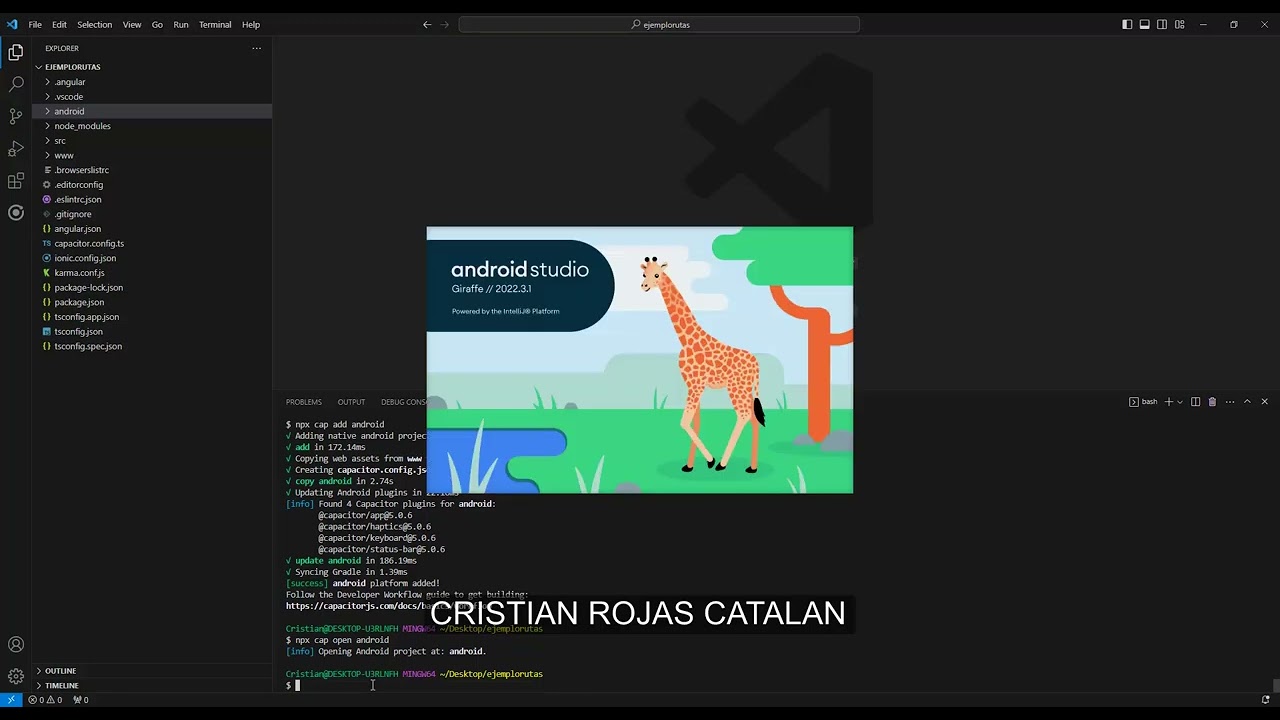The height and width of the screenshot is (720, 1280).
Task: Toggle the secondary side bar layout icon
Action: pyautogui.click(x=1162, y=24)
